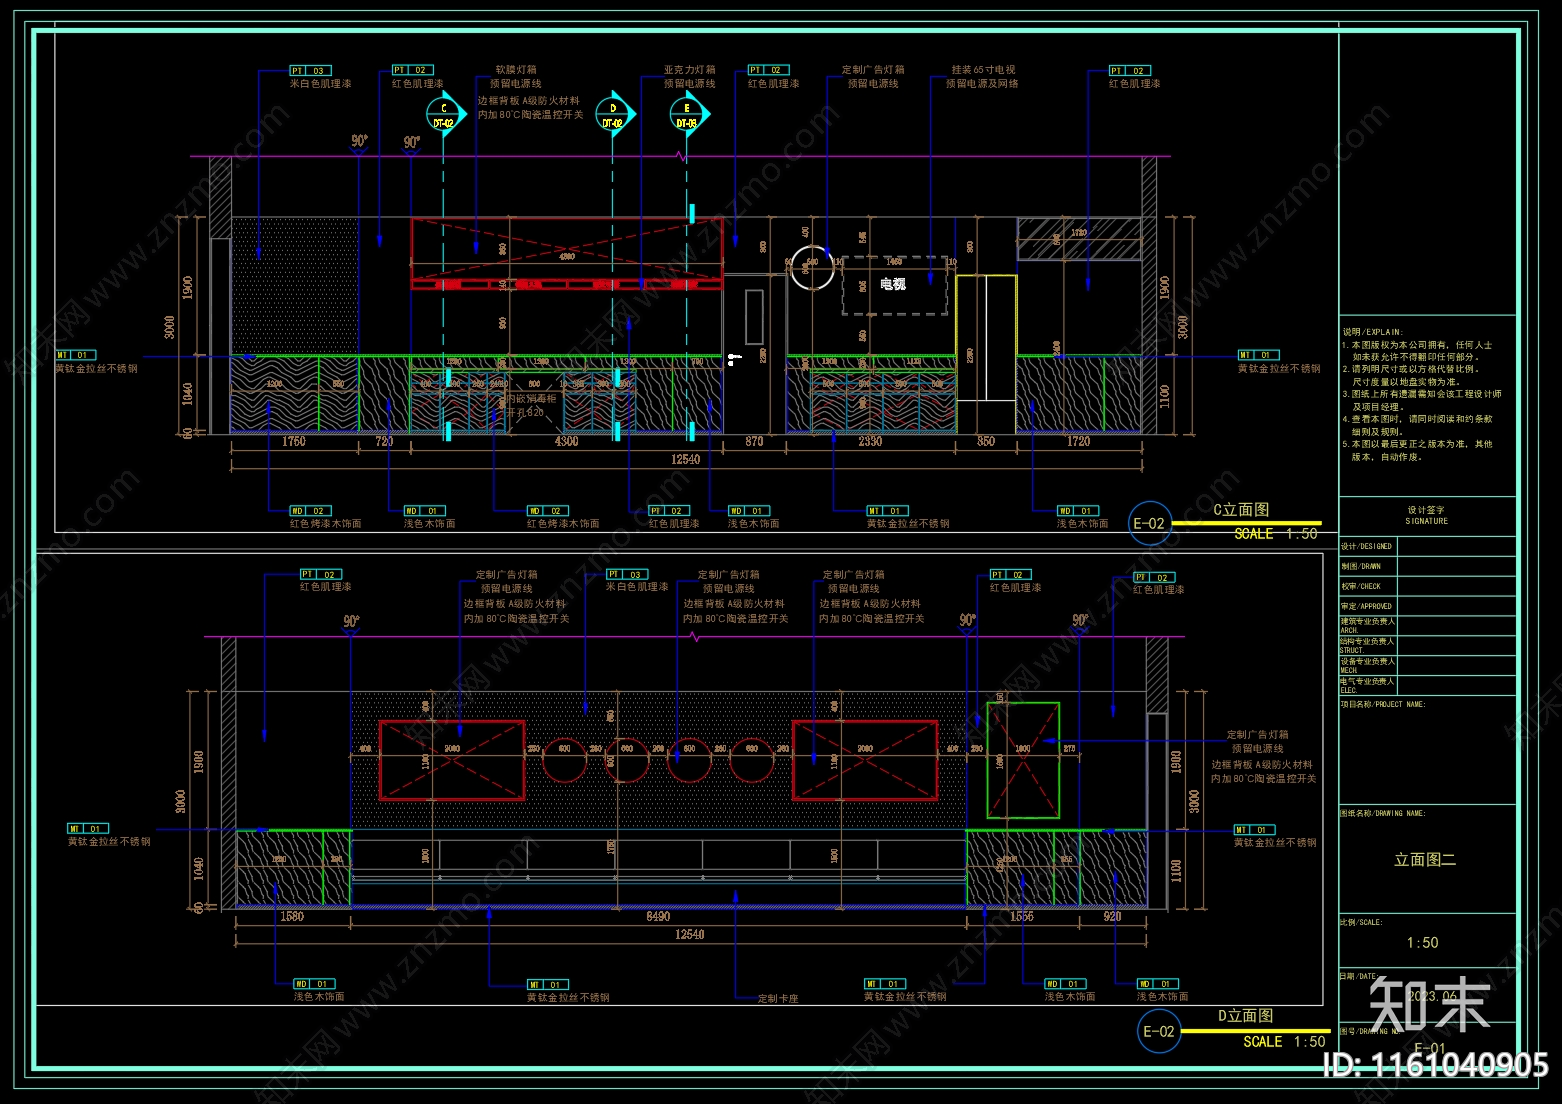The height and width of the screenshot is (1104, 1562).
Task: Click the 结构专业负责人 STRUCT. cell
Action: [1368, 646]
